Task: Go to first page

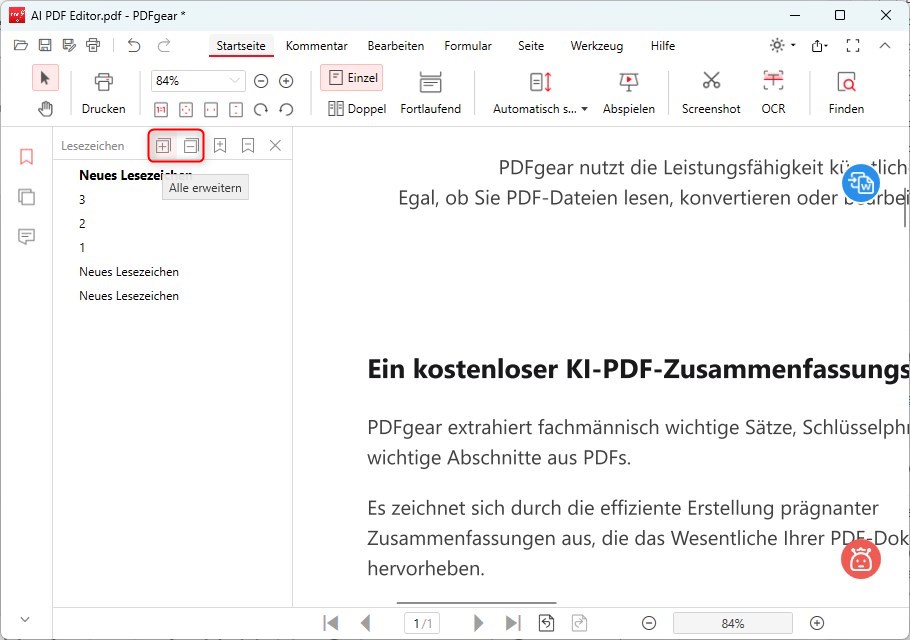Action: (331, 623)
